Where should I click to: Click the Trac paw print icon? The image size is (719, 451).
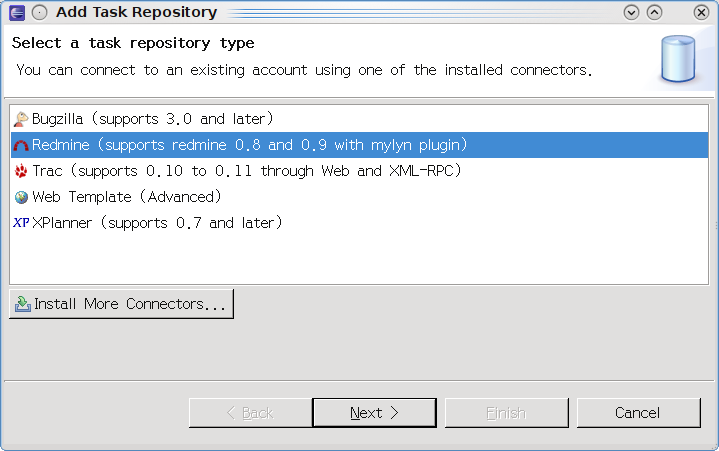[21, 171]
